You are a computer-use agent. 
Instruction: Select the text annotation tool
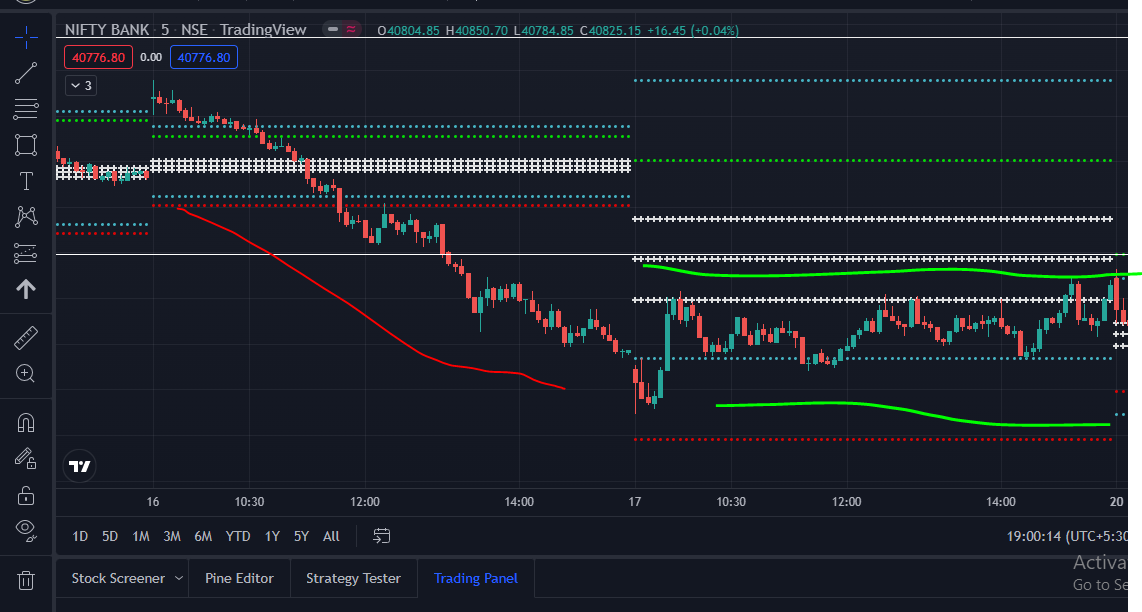(25, 181)
